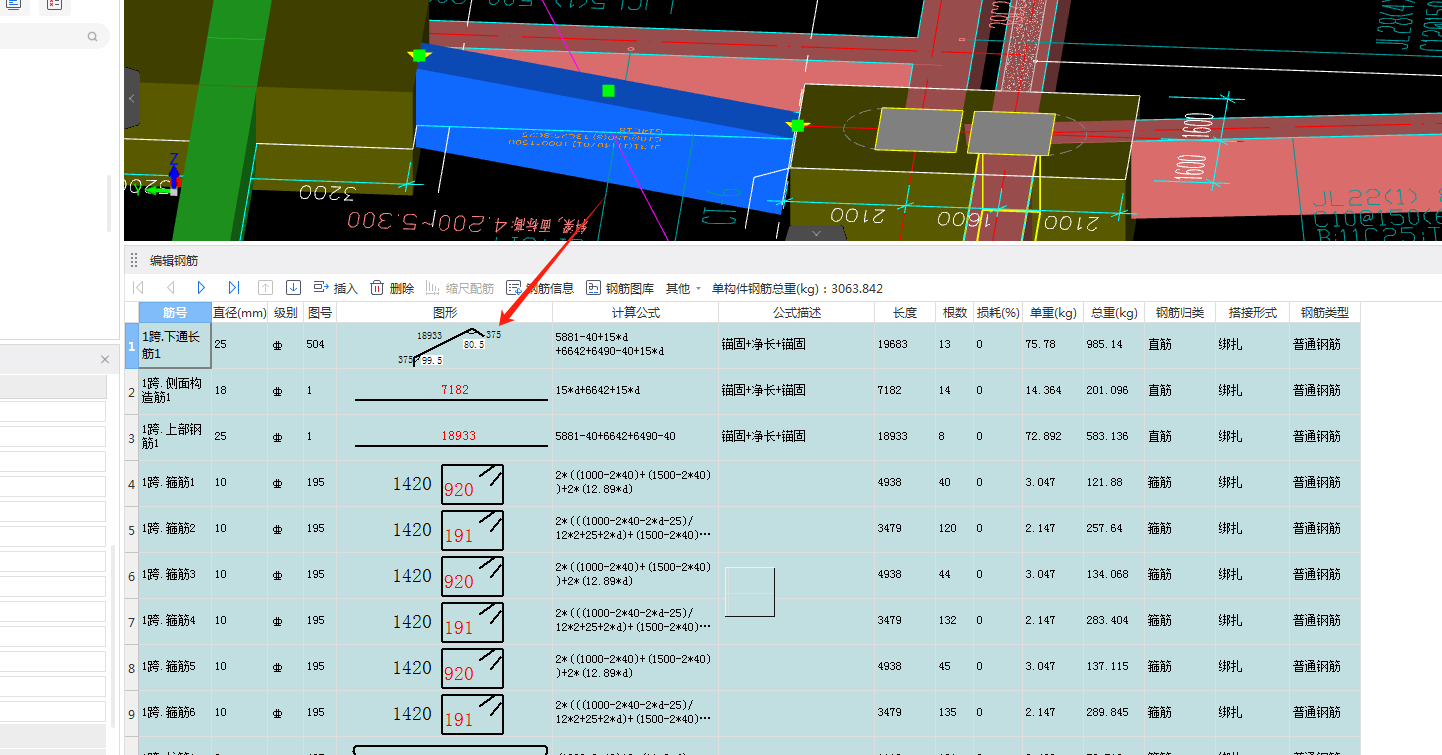This screenshot has height=755, width=1442.
Task: Select the green grip at beam right end
Action: pyautogui.click(x=797, y=125)
